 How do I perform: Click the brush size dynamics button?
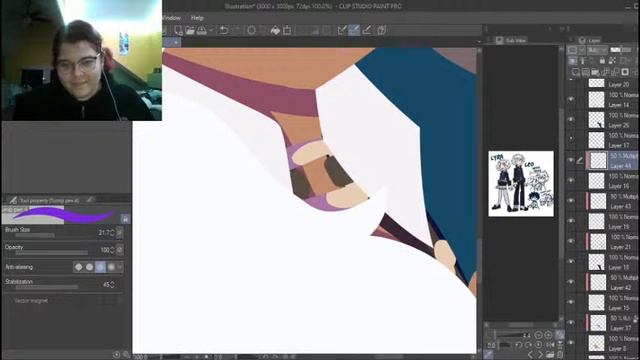(120, 232)
